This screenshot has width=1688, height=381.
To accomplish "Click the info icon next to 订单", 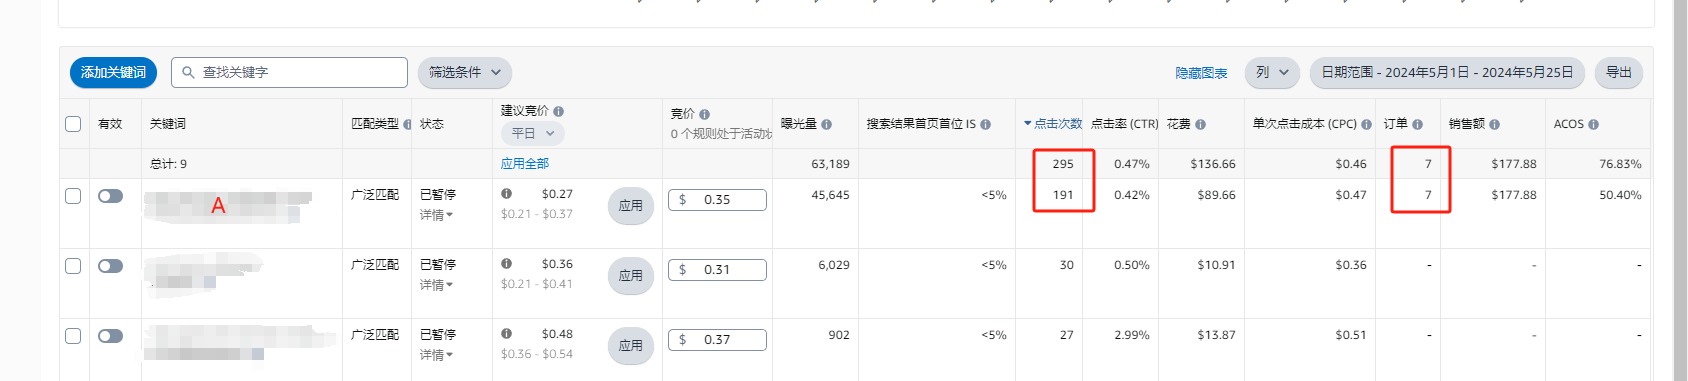I will pyautogui.click(x=1418, y=125).
